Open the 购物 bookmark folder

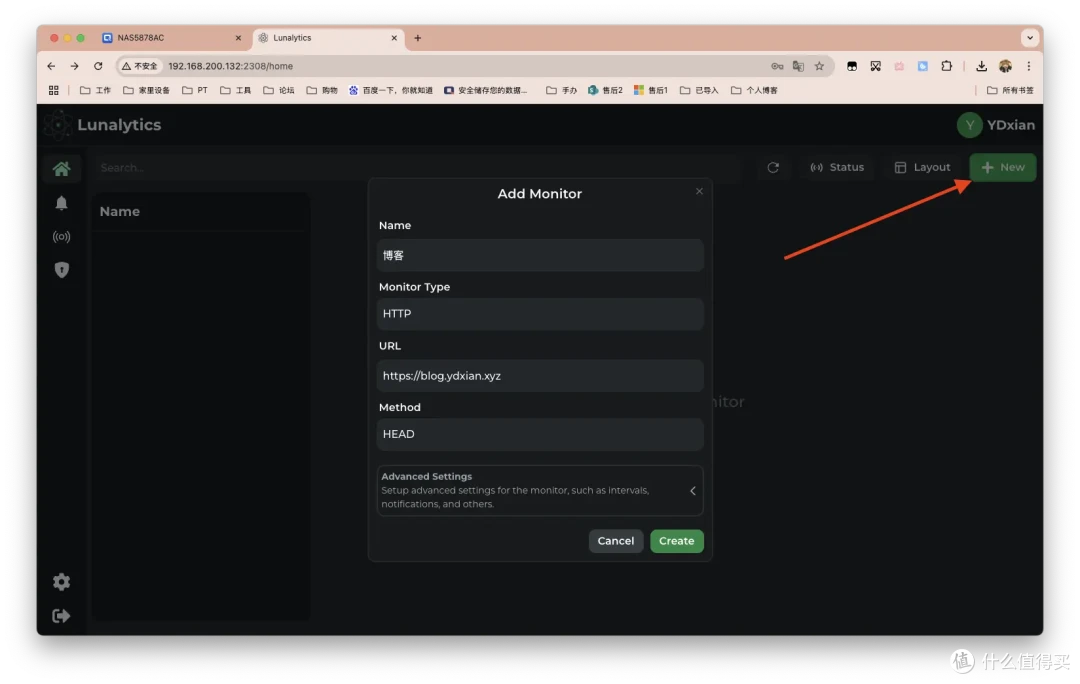(322, 90)
